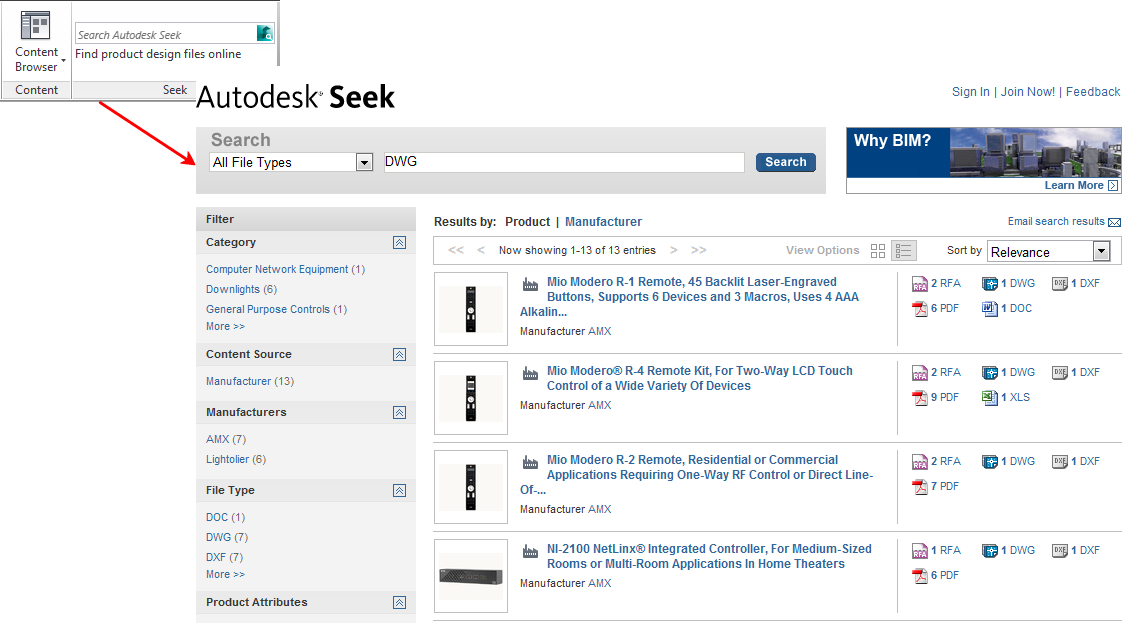Click 2 RFA icon for R-1 Remote
The image size is (1124, 624).
pyautogui.click(x=920, y=284)
